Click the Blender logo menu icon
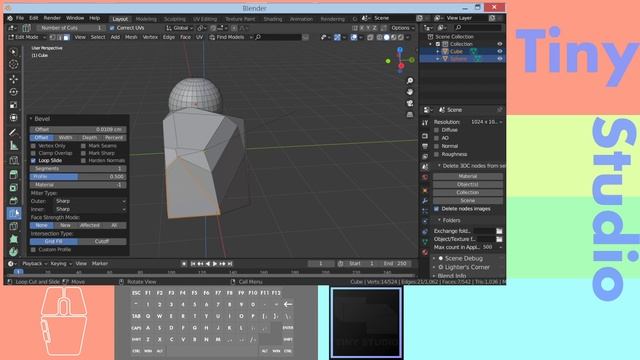This screenshot has width=640, height=360. [10, 18]
